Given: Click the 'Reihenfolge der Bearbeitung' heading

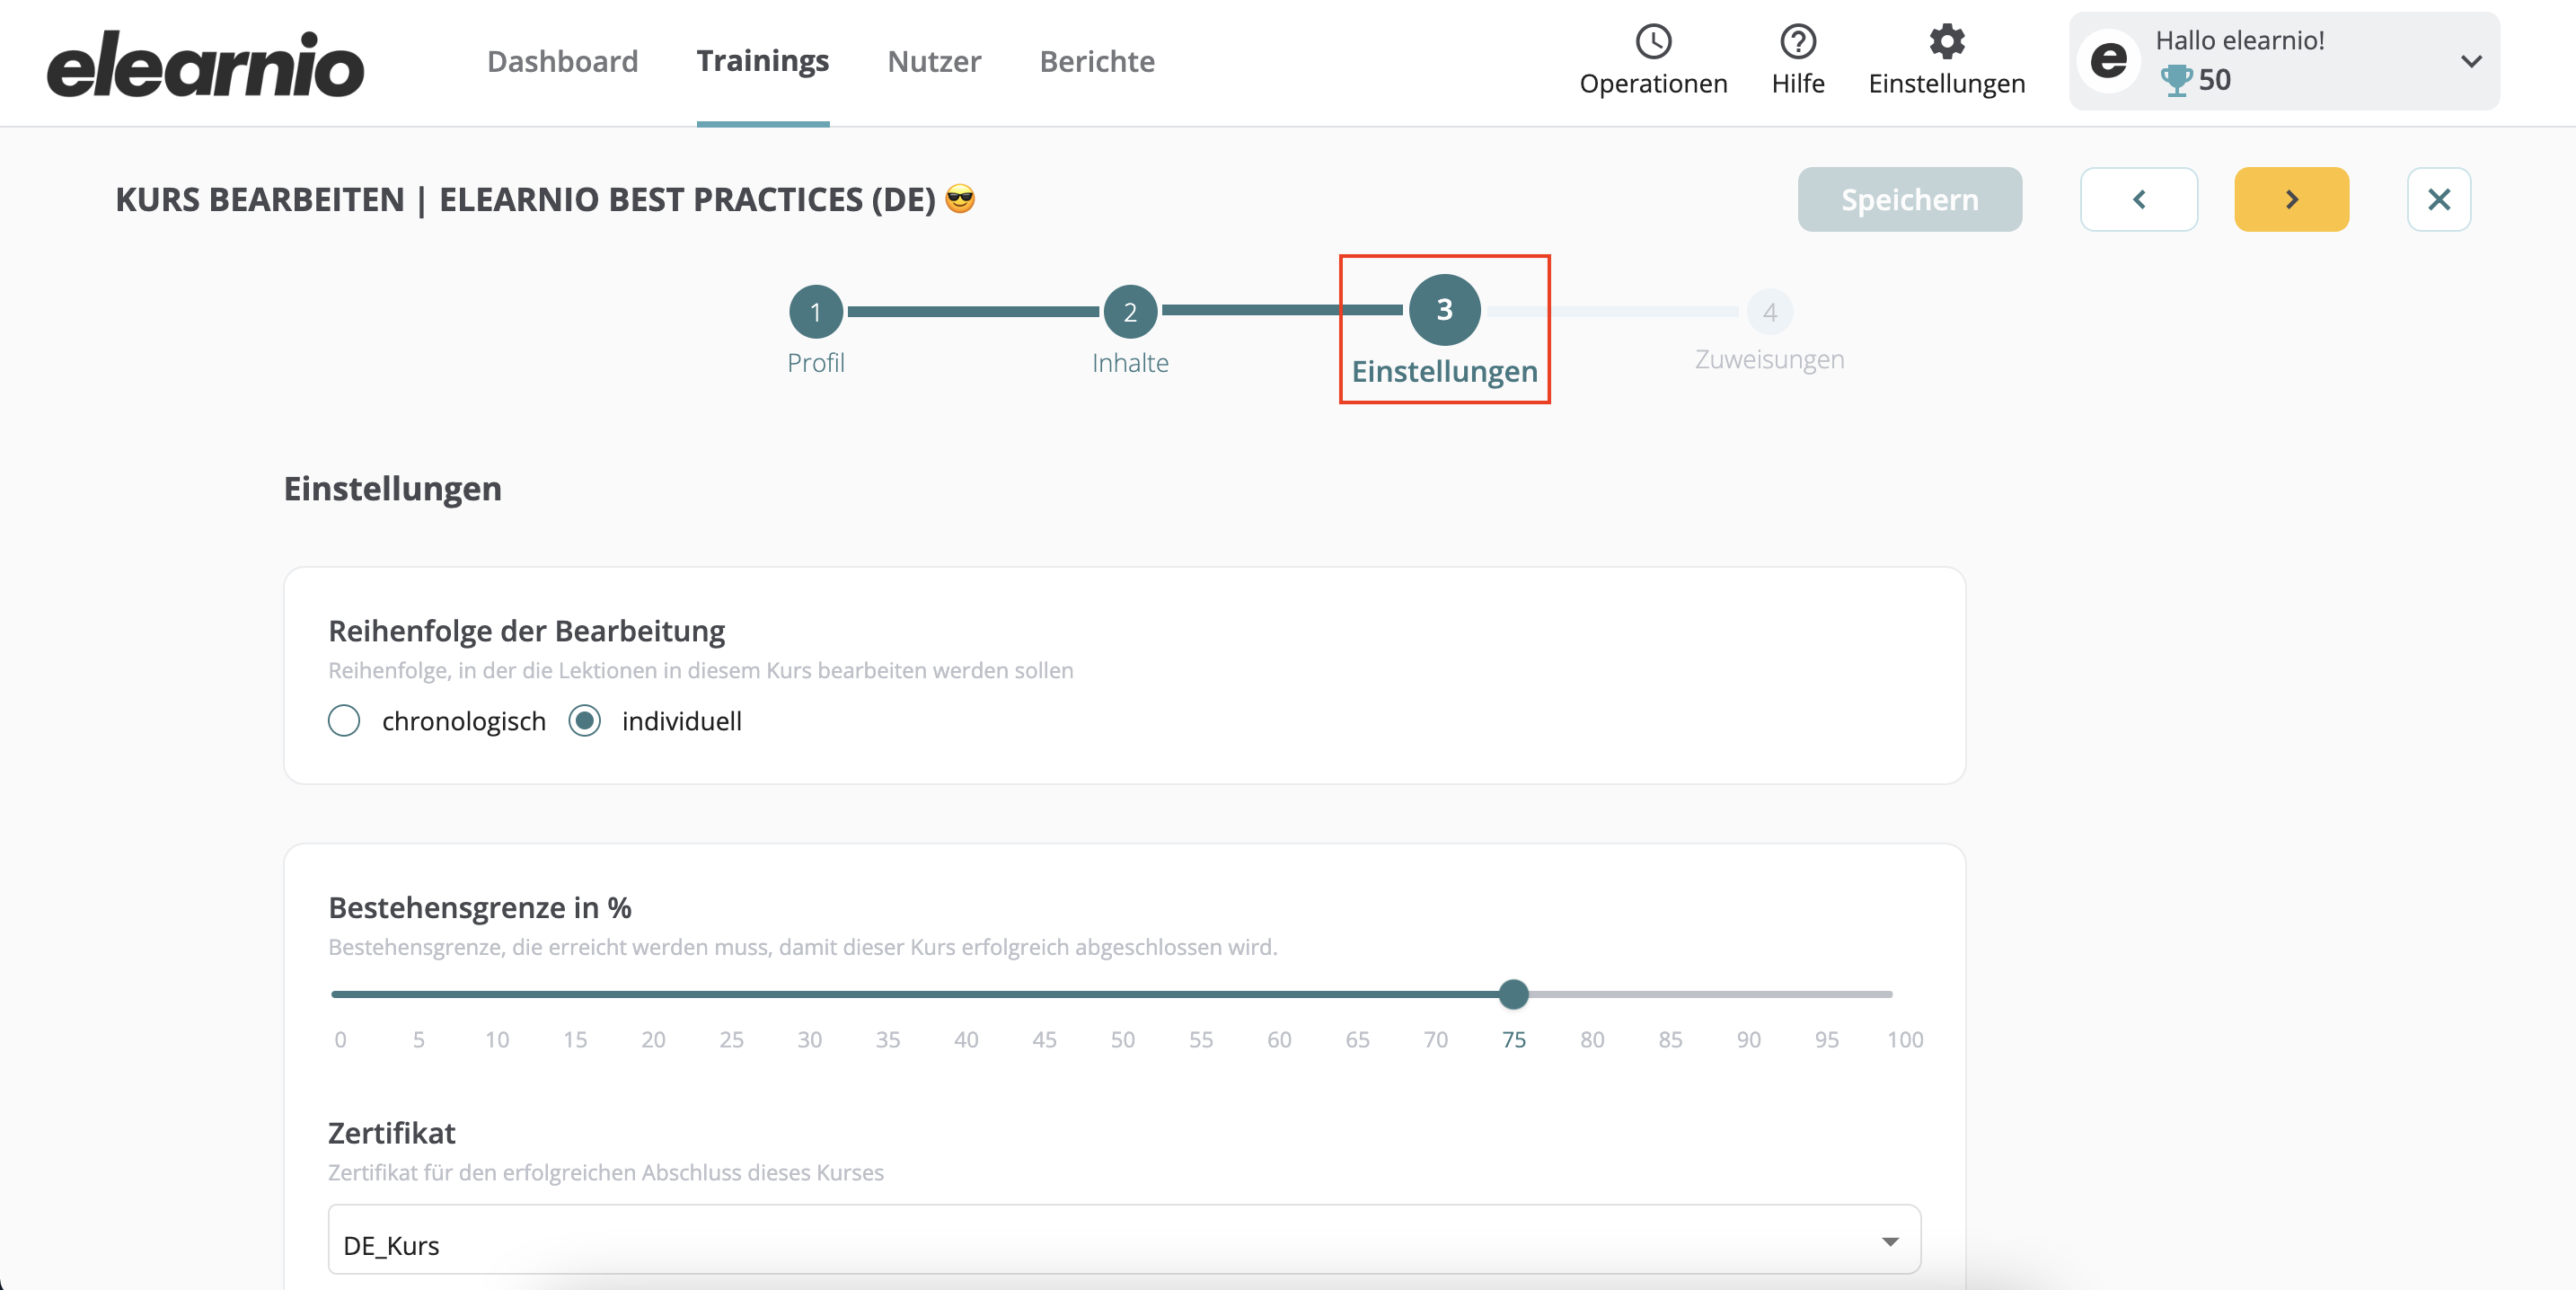Looking at the screenshot, I should (x=526, y=631).
